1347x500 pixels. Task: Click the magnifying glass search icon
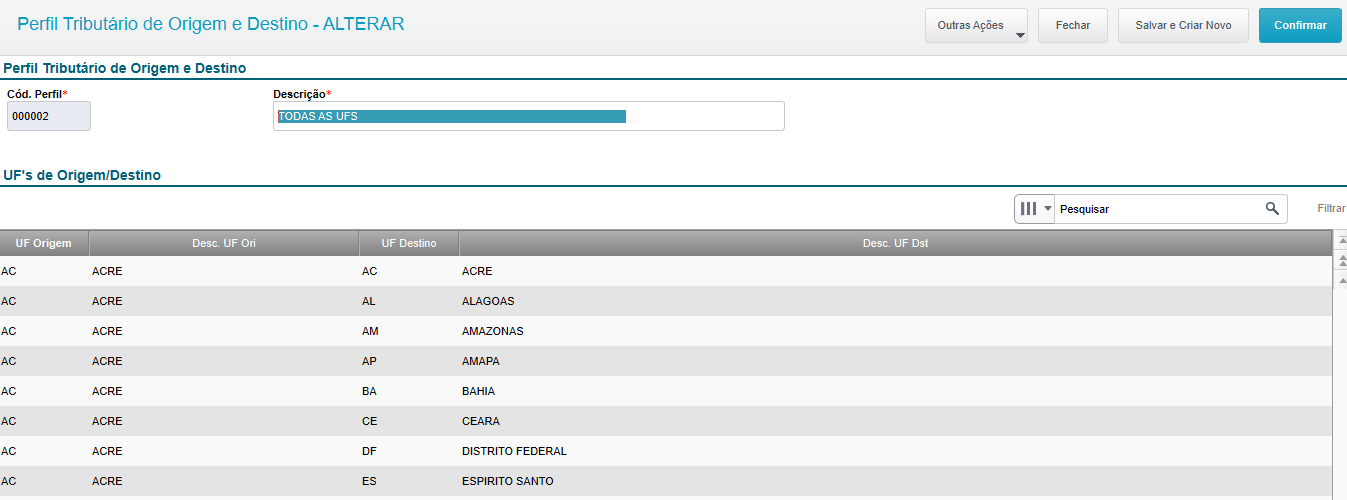point(1272,208)
